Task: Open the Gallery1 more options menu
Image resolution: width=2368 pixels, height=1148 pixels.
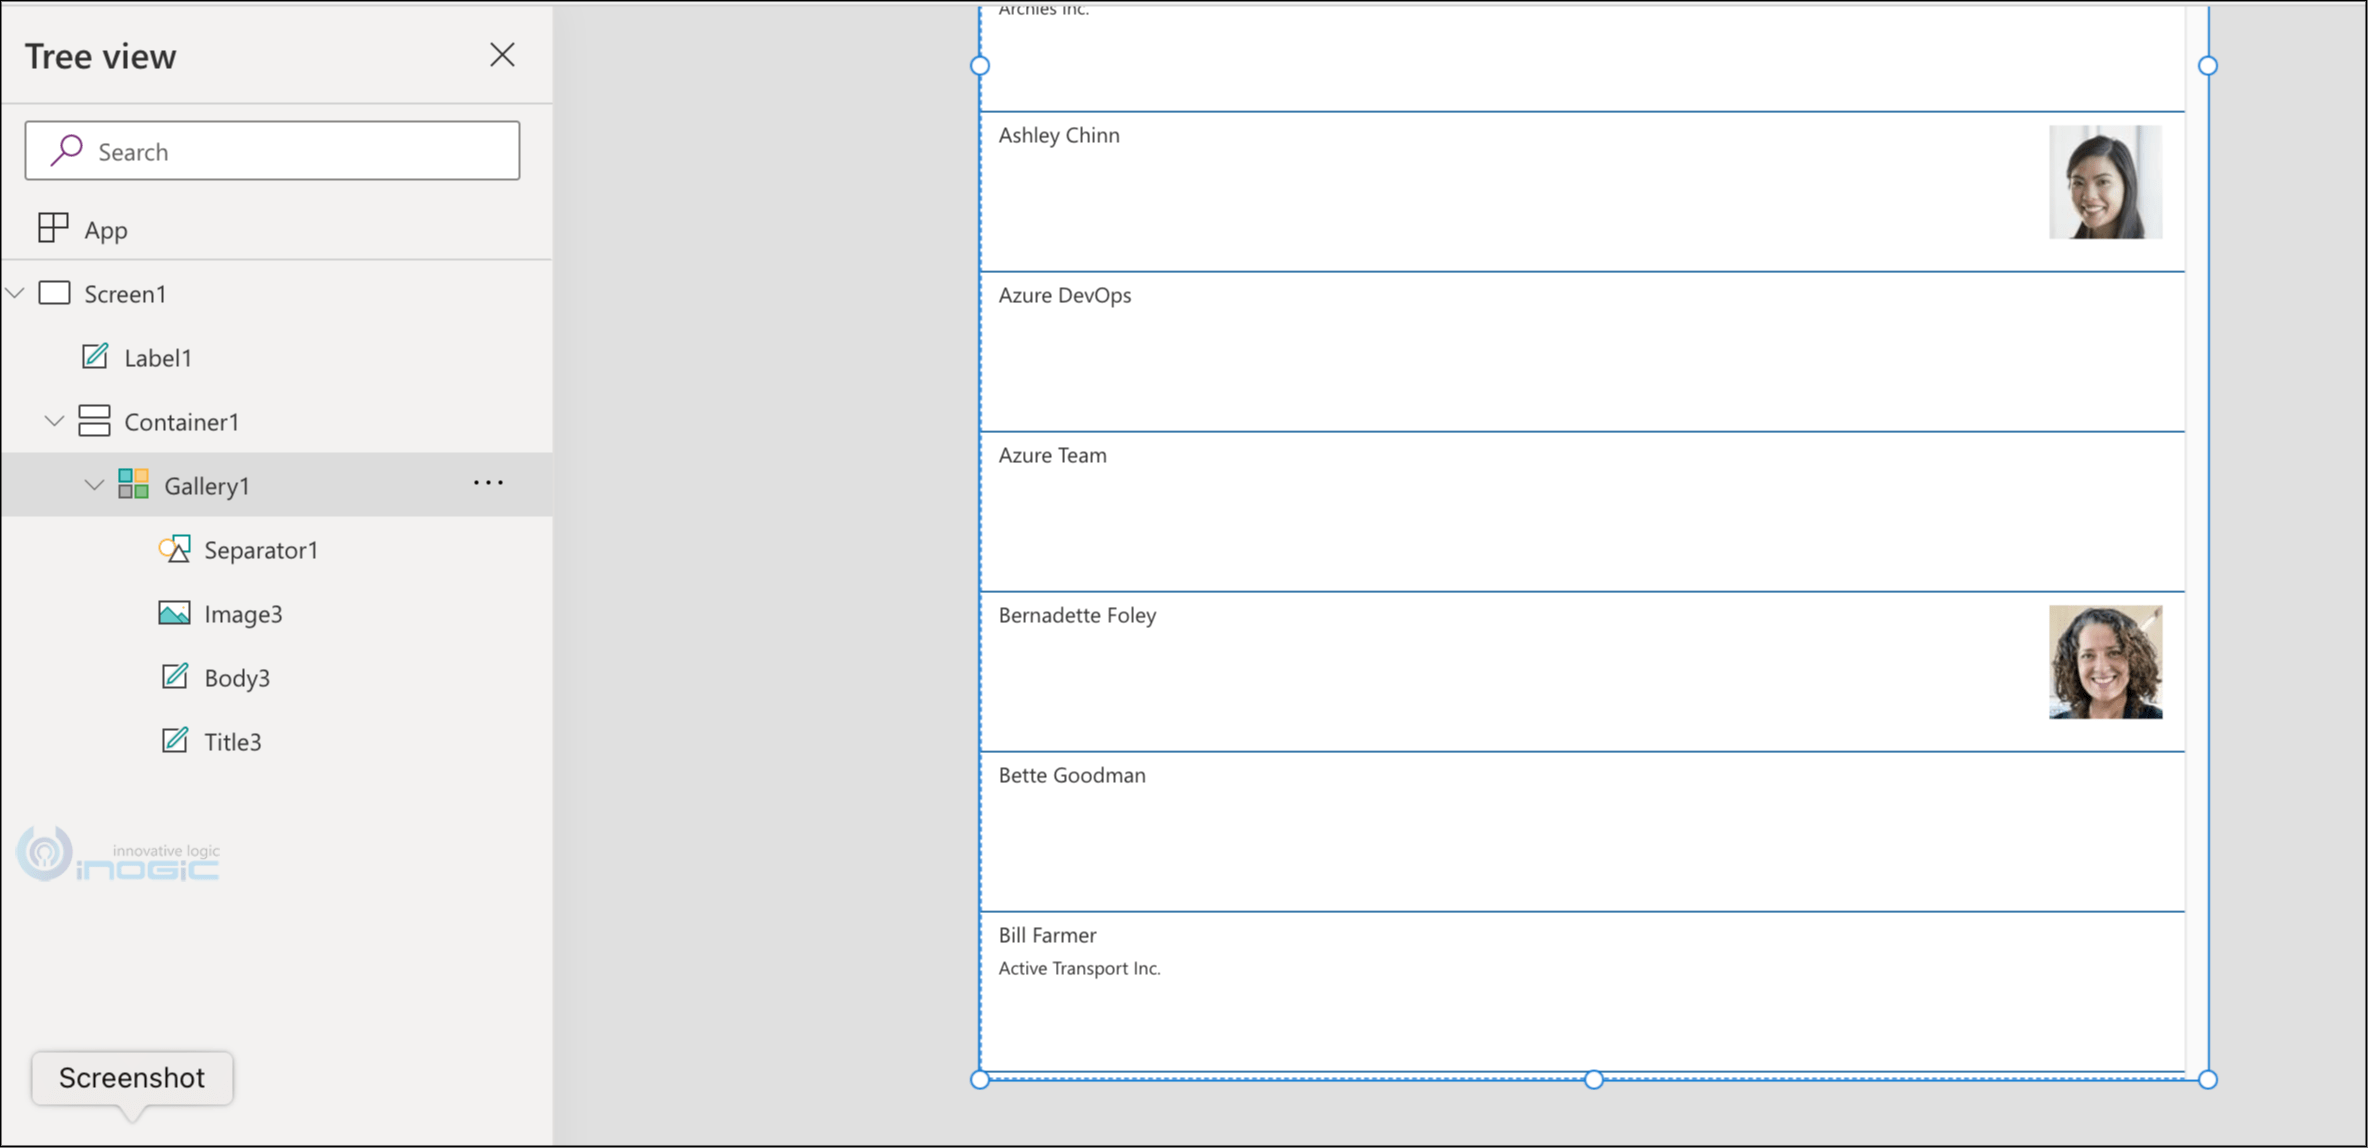Action: coord(488,483)
